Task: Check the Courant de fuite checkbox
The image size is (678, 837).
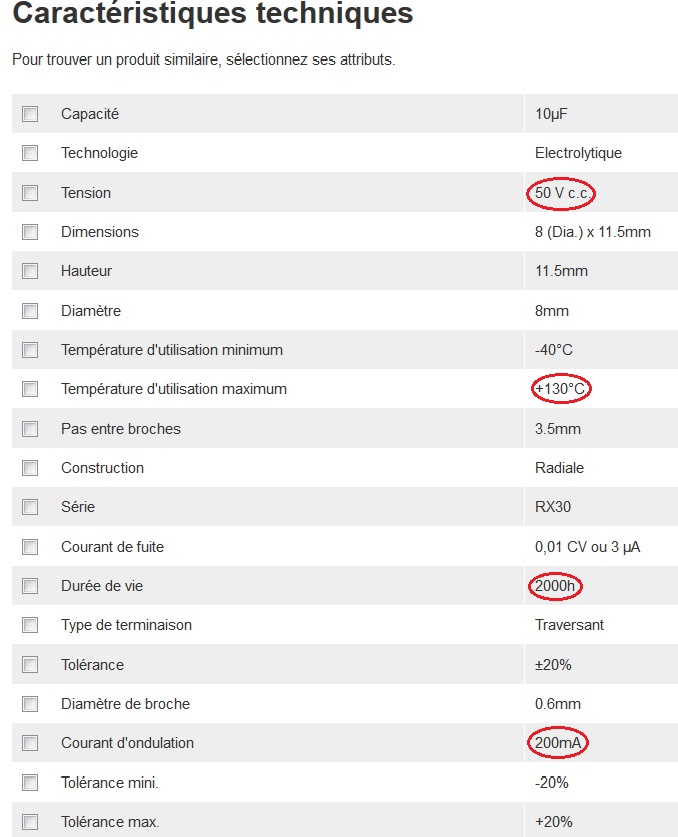Action: point(30,547)
